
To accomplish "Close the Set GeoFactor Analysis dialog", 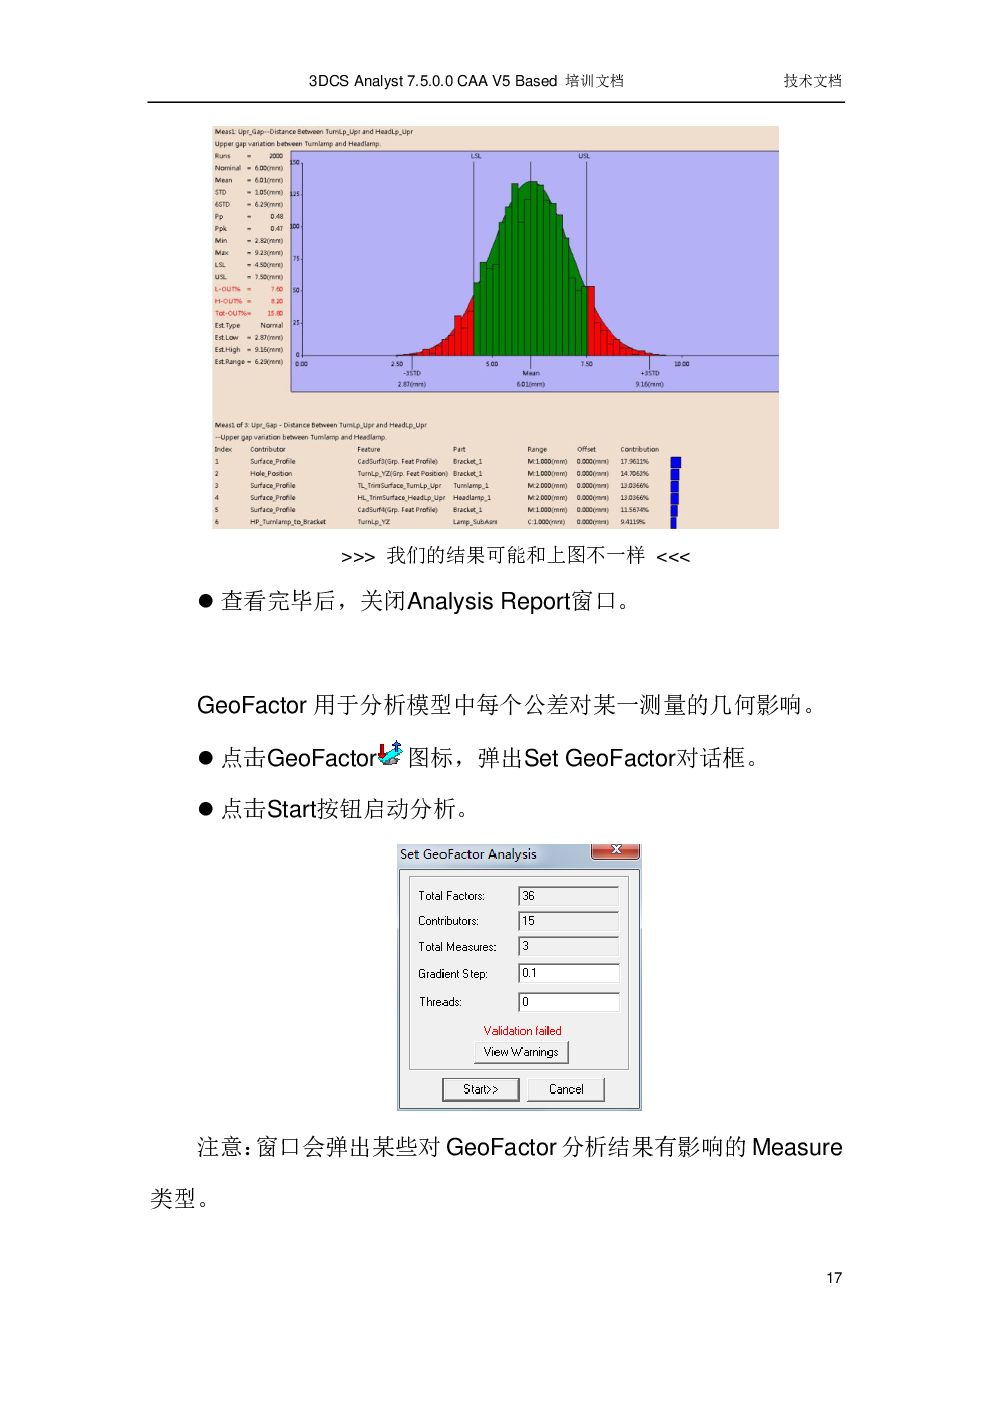I will tap(616, 849).
